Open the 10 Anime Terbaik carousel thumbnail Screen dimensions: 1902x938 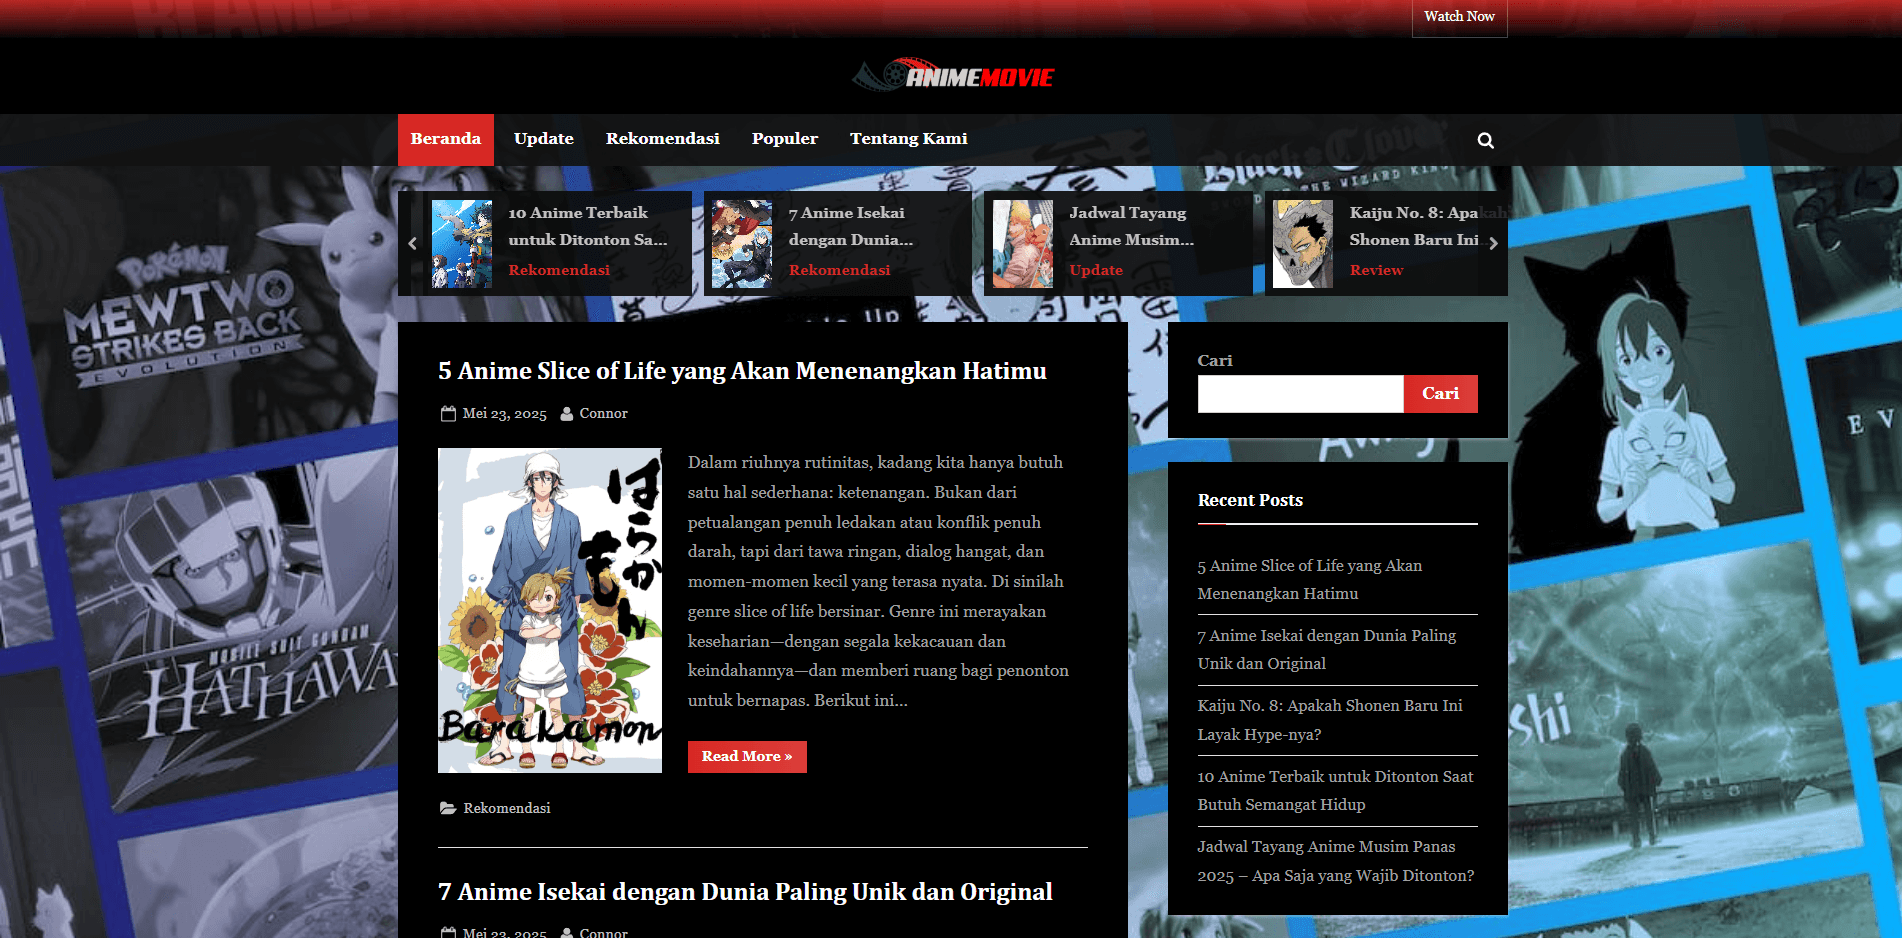click(462, 244)
